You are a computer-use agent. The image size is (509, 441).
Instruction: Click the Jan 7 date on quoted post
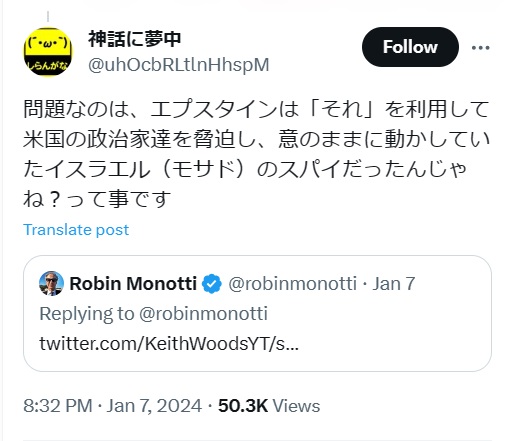click(x=394, y=284)
